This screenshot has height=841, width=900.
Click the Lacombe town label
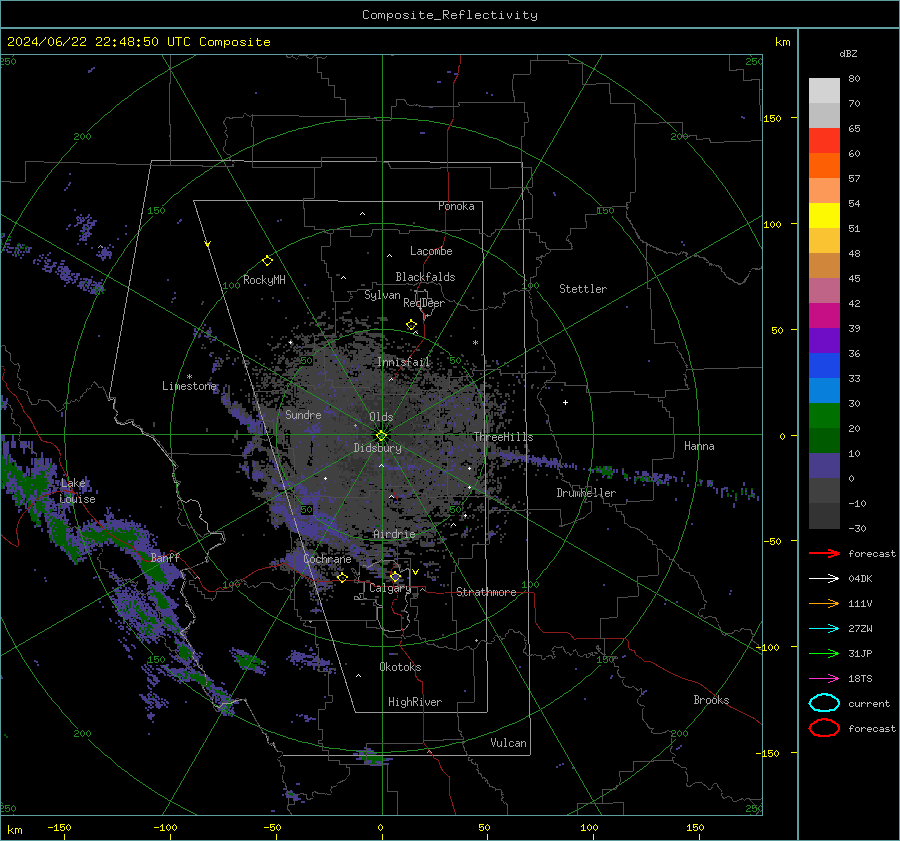(431, 251)
